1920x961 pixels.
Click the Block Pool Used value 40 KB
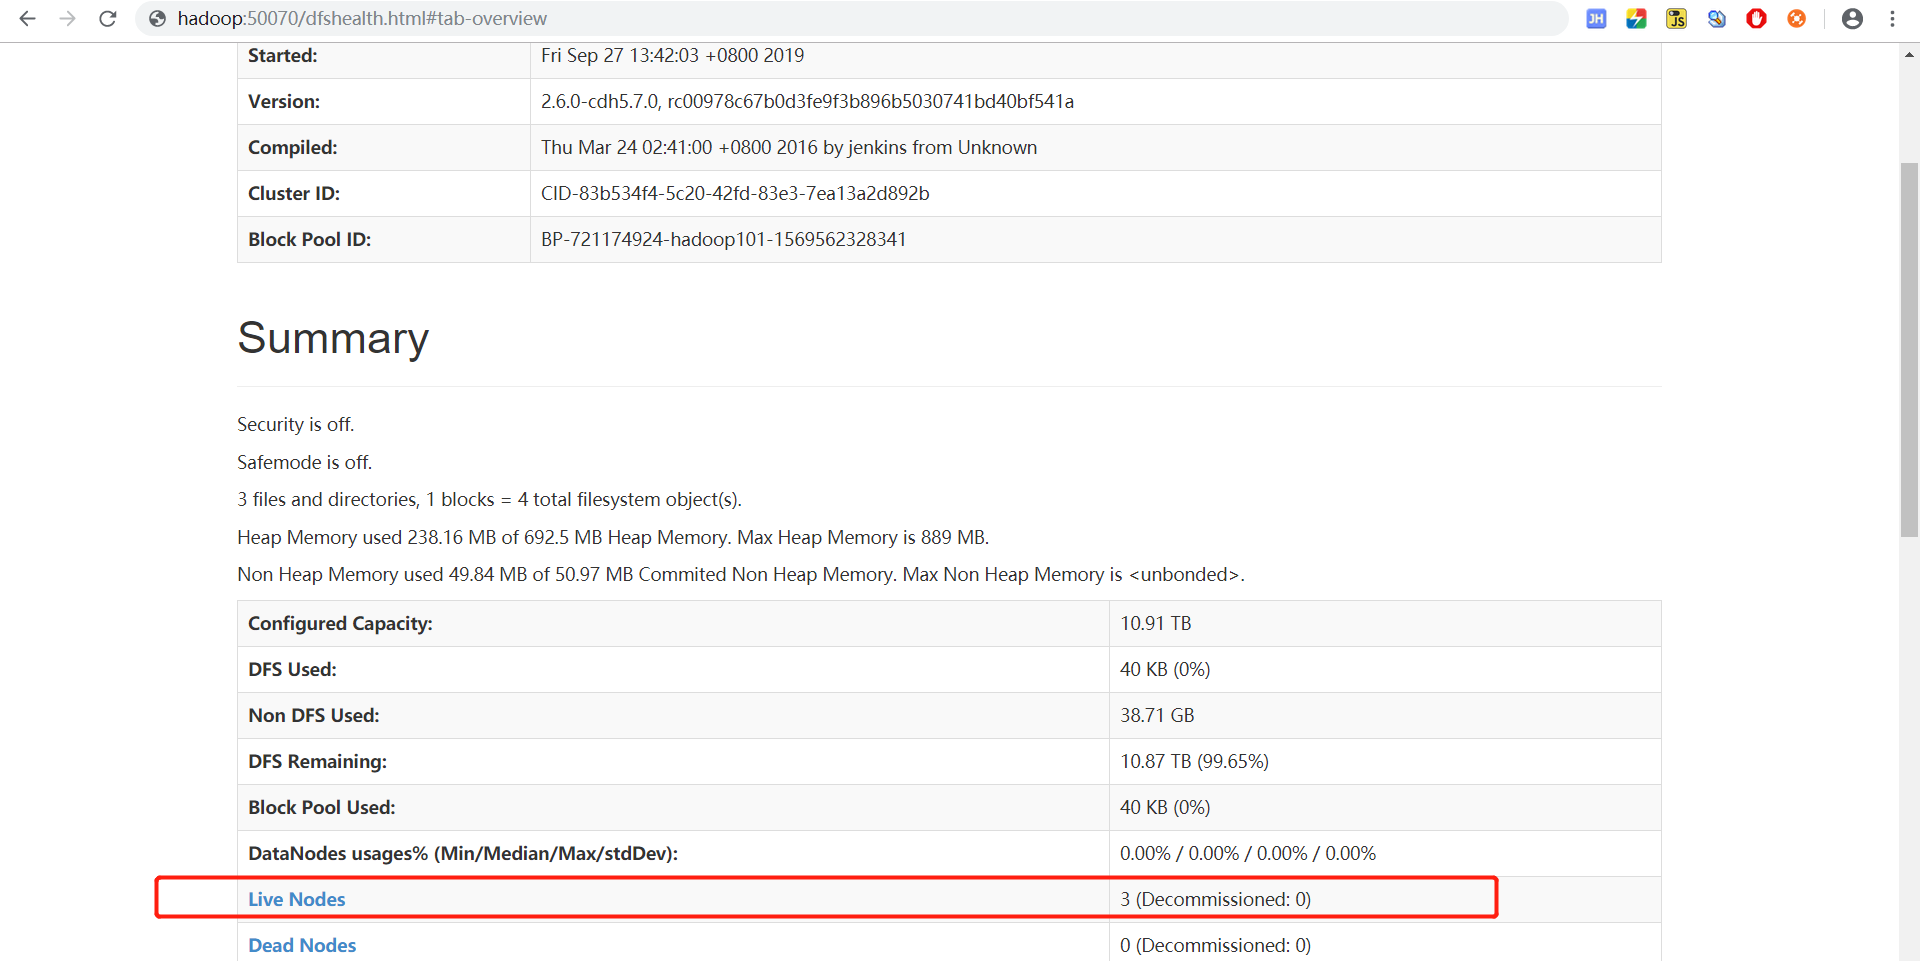coord(1165,807)
